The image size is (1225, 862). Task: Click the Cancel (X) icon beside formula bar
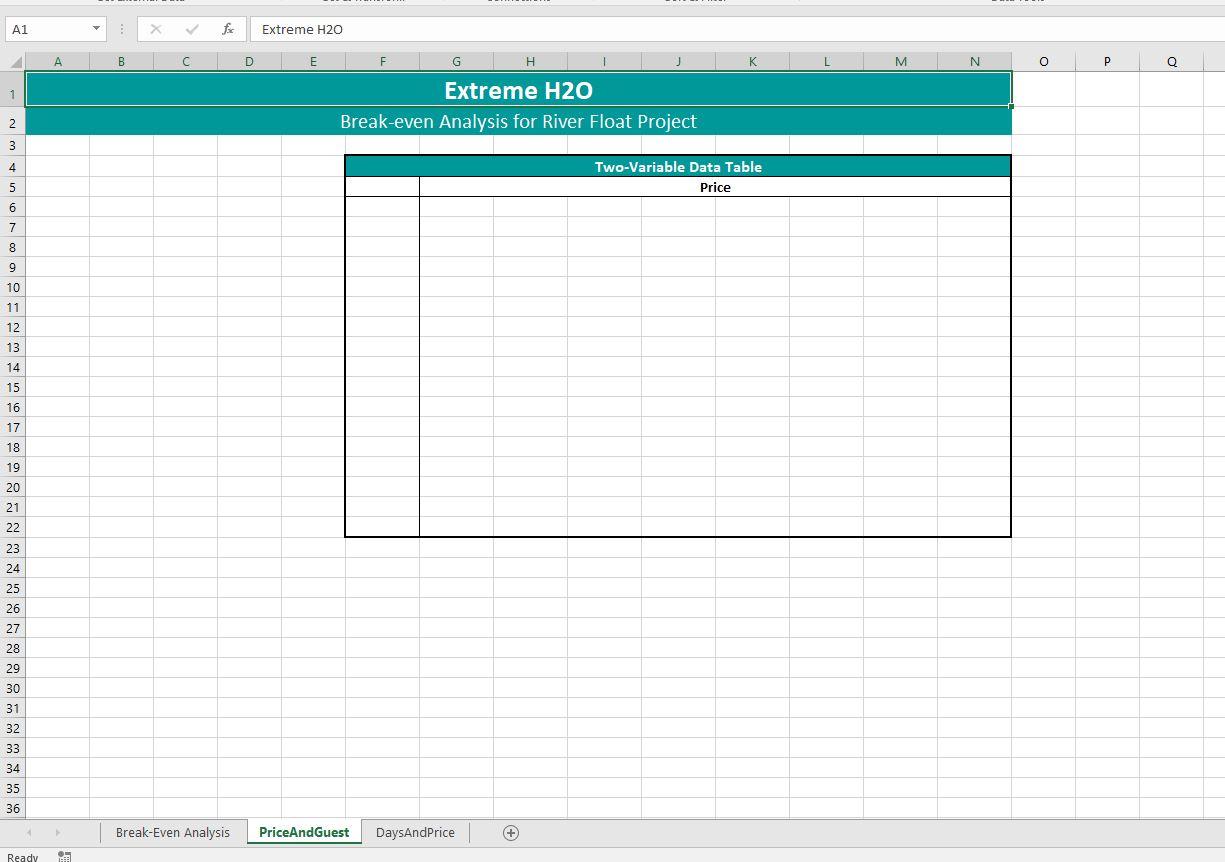[155, 29]
